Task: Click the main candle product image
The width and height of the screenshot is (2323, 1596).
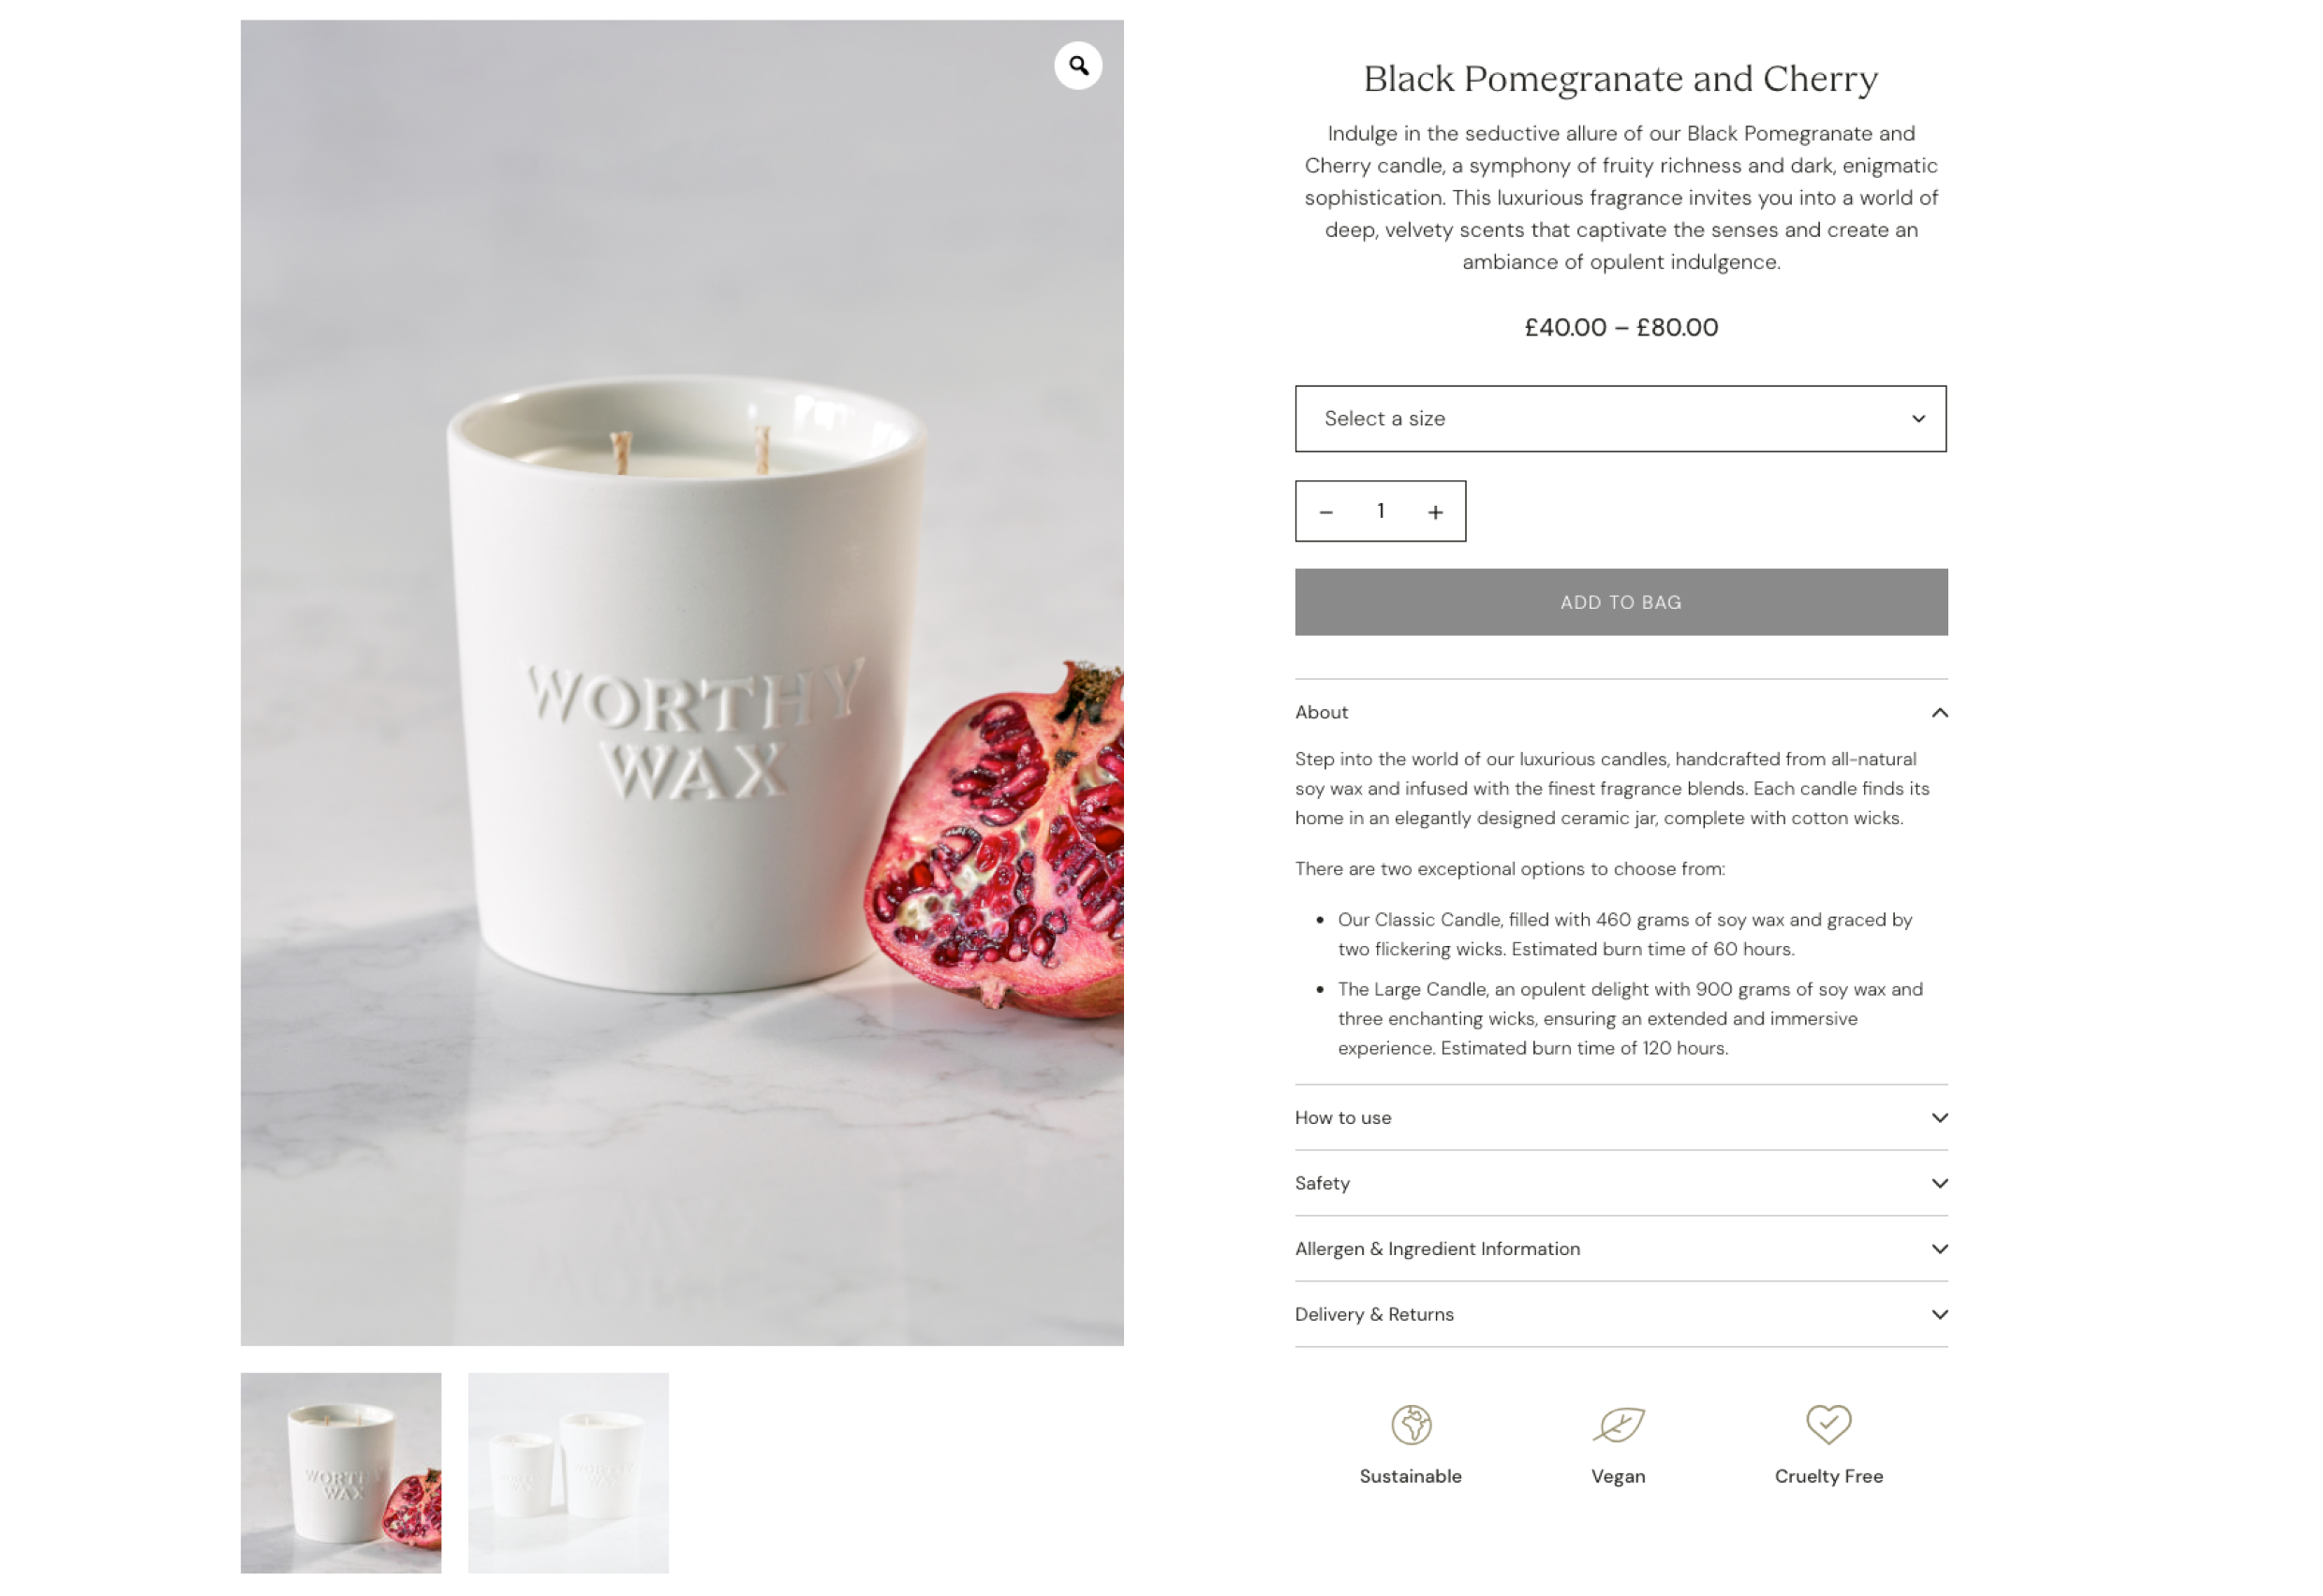Action: pos(682,683)
